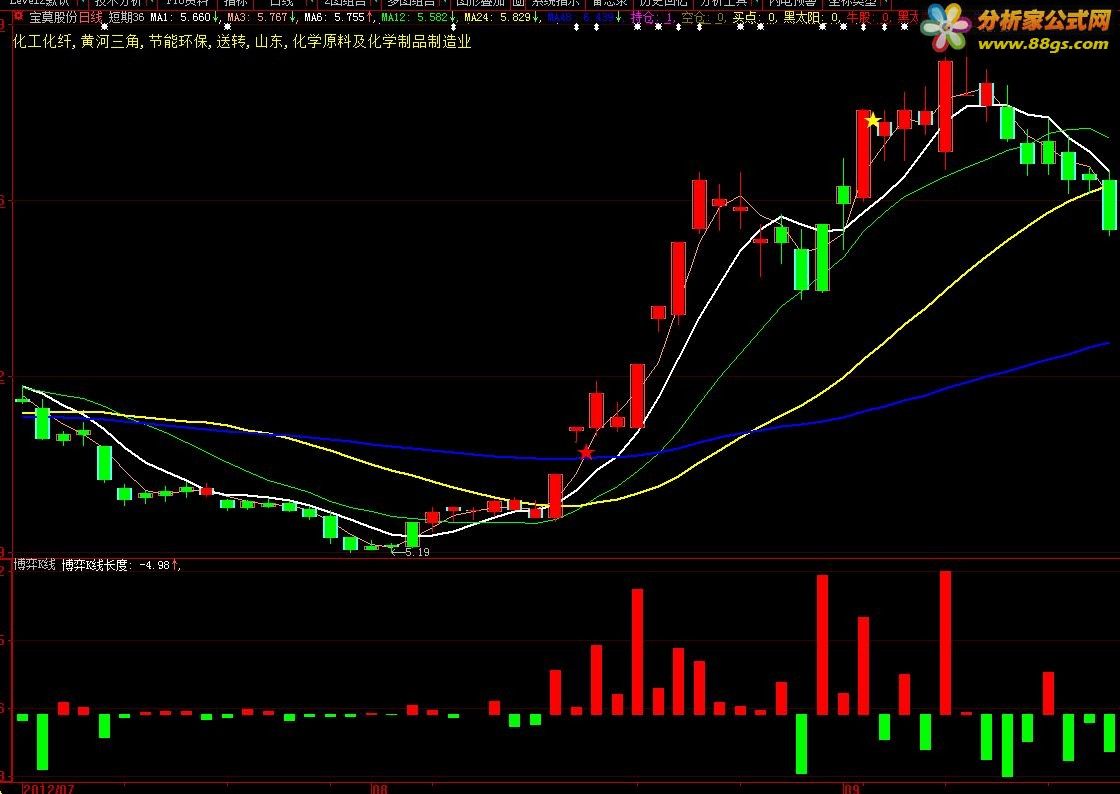Click the 买点: 0 indicator text
The image size is (1120, 794).
753,17
